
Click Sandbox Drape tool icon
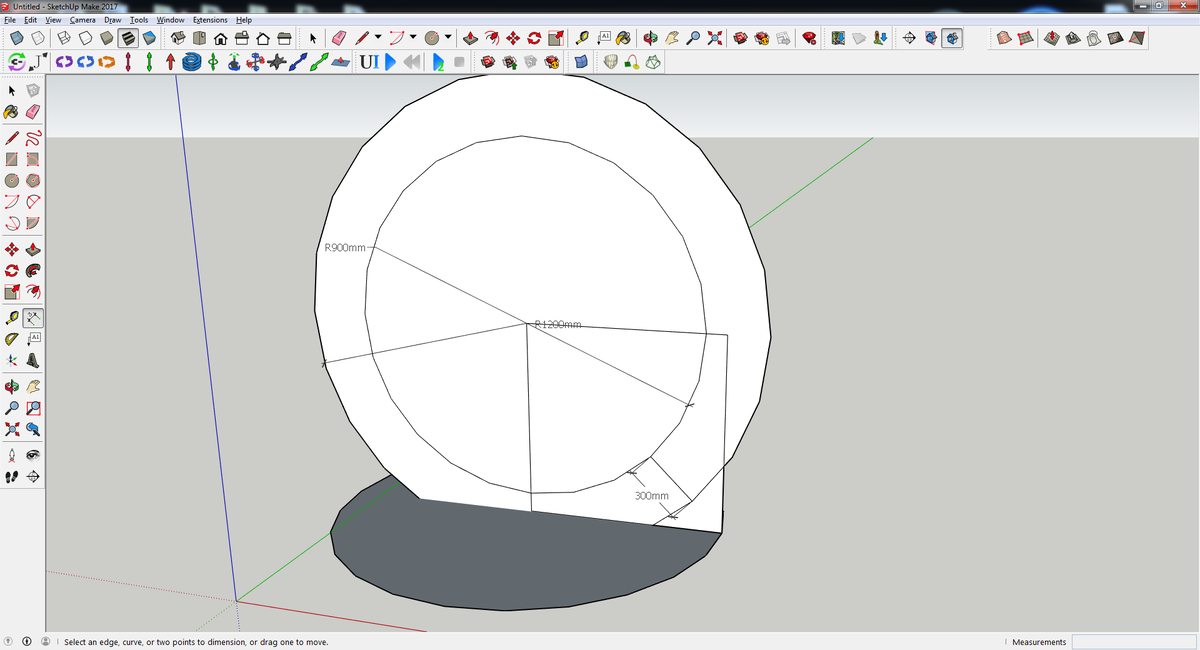coord(1093,38)
